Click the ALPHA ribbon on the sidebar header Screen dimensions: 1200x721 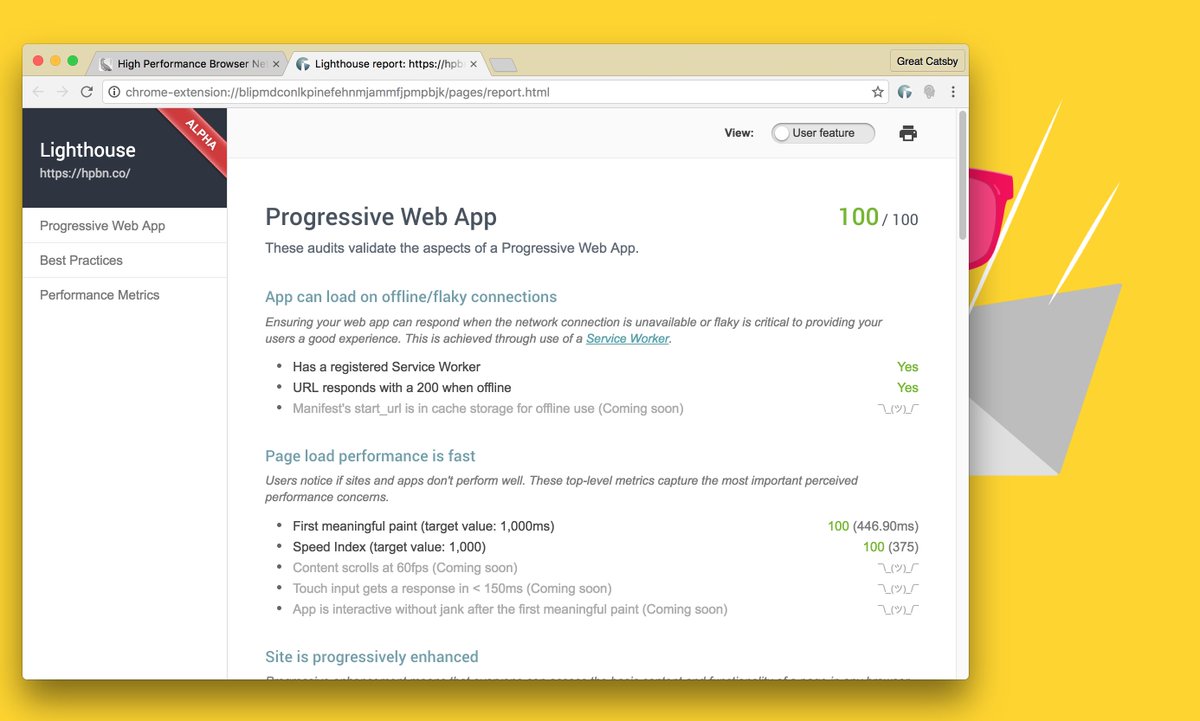click(200, 135)
